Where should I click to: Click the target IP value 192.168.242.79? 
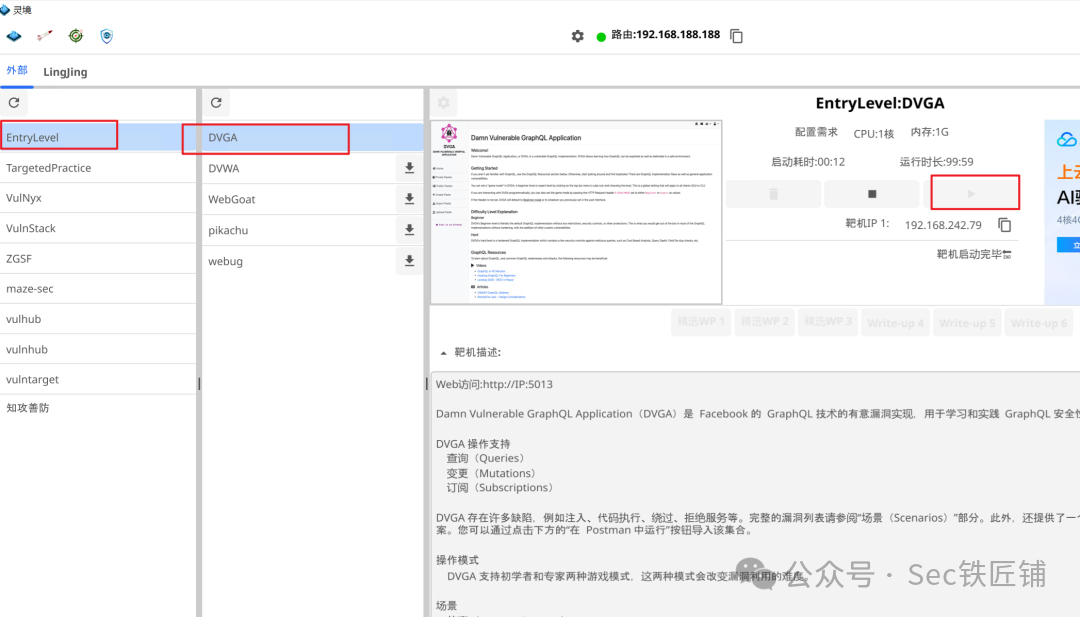(x=943, y=225)
